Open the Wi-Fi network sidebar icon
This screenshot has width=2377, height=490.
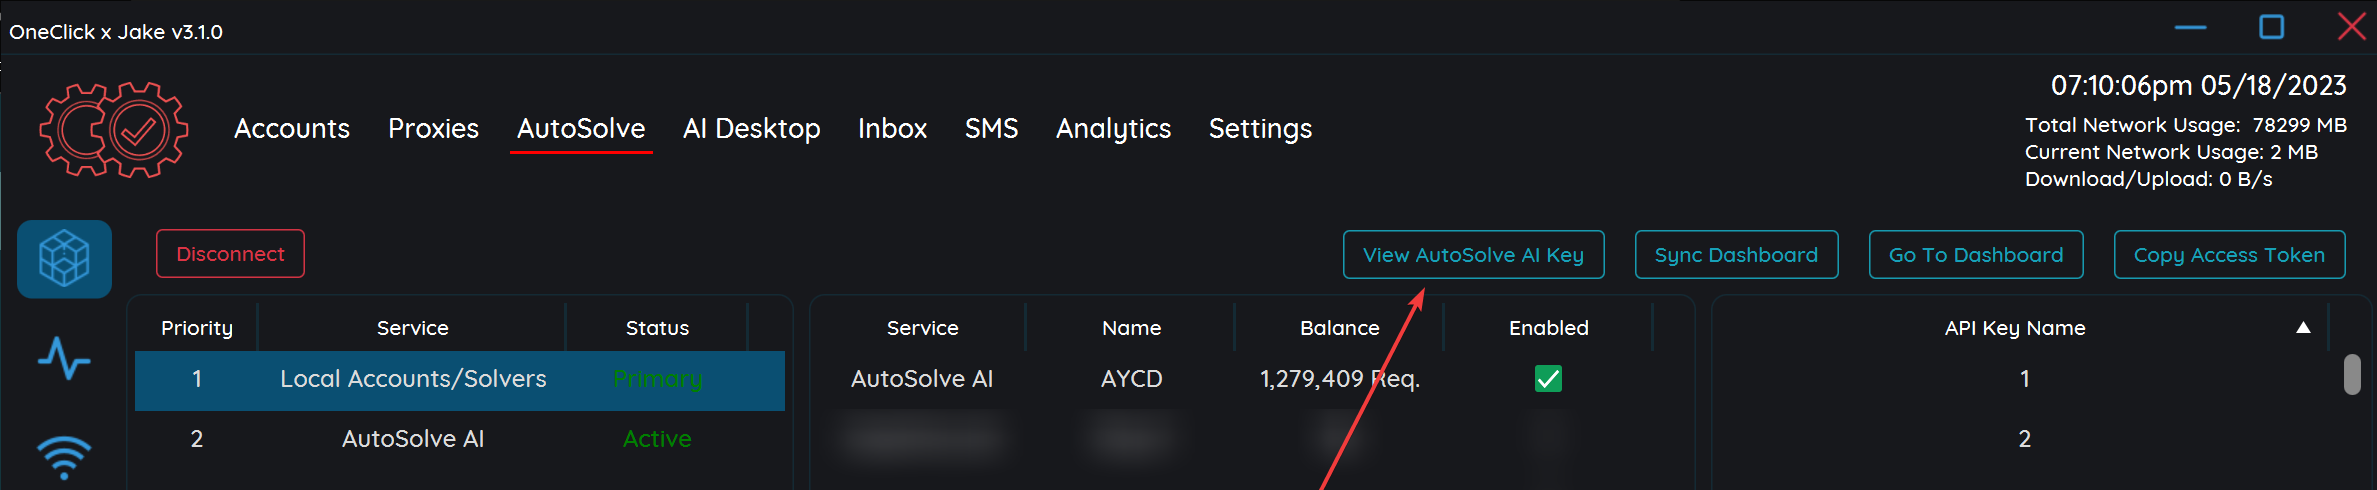point(64,456)
